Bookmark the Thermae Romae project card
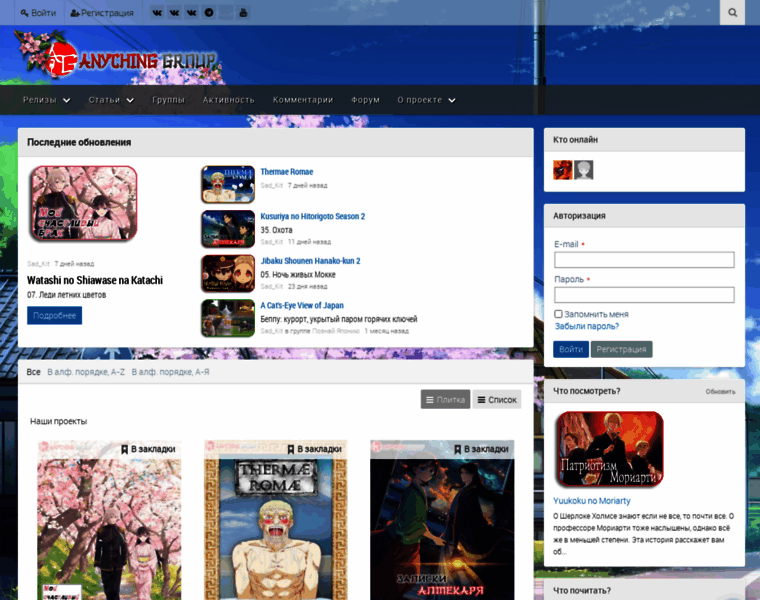 pyautogui.click(x=314, y=449)
